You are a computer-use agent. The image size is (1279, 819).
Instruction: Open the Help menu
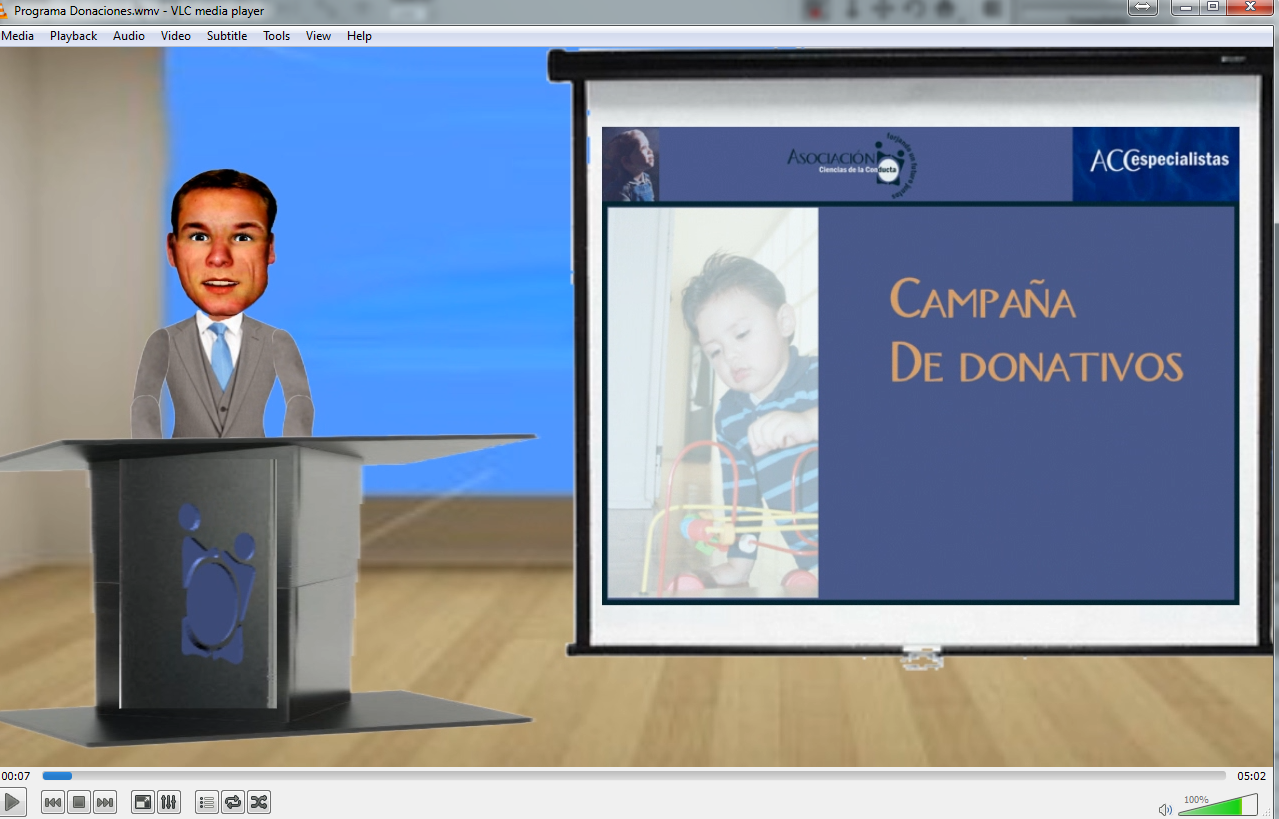(x=359, y=36)
